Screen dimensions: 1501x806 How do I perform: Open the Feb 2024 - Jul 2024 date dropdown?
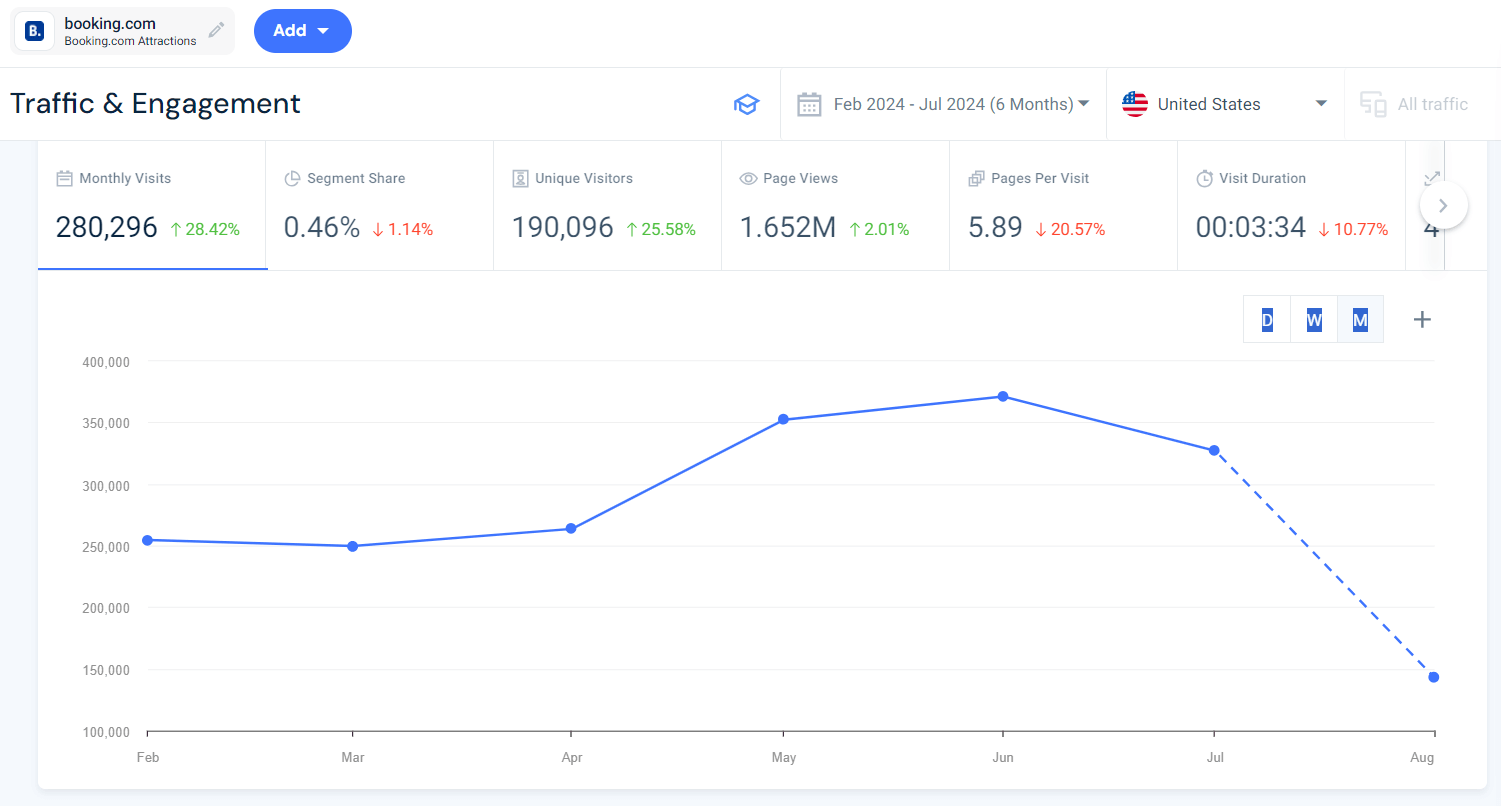[x=960, y=104]
